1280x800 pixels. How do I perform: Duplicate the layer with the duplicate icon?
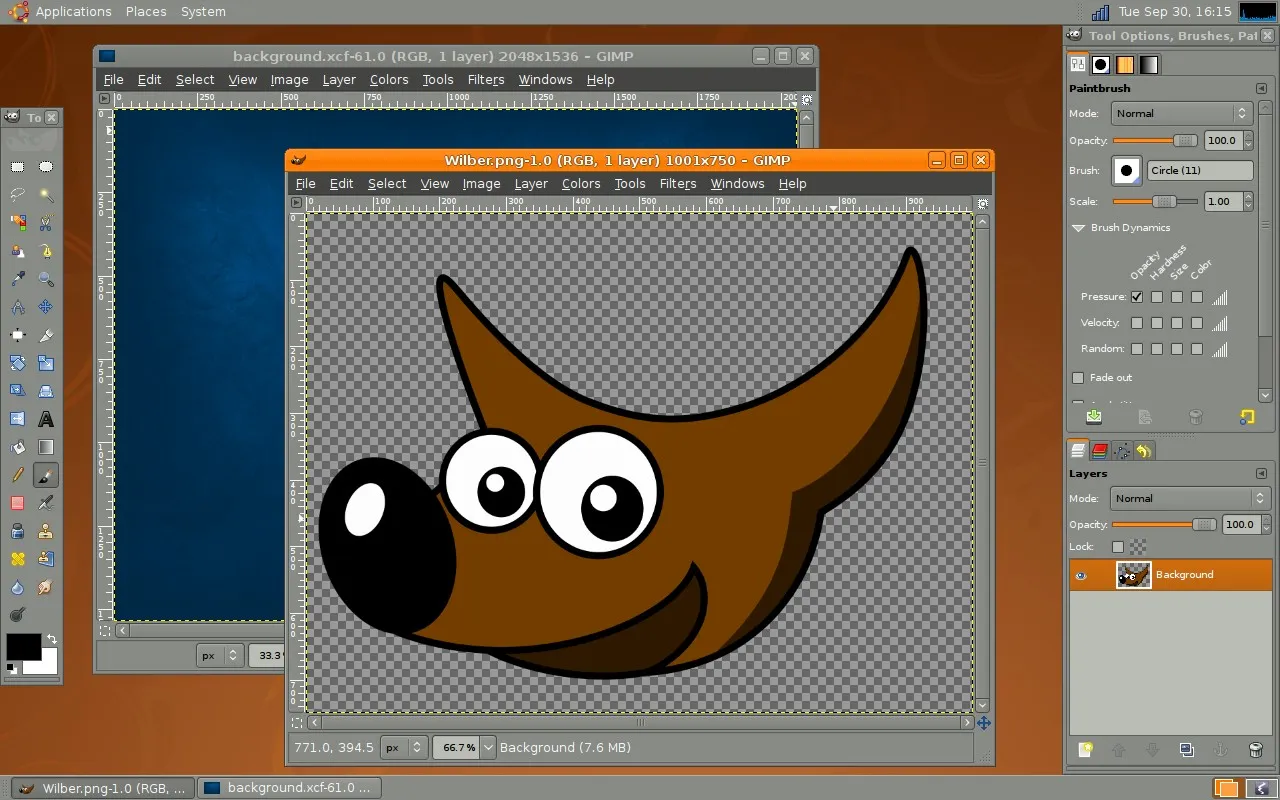pyautogui.click(x=1187, y=750)
